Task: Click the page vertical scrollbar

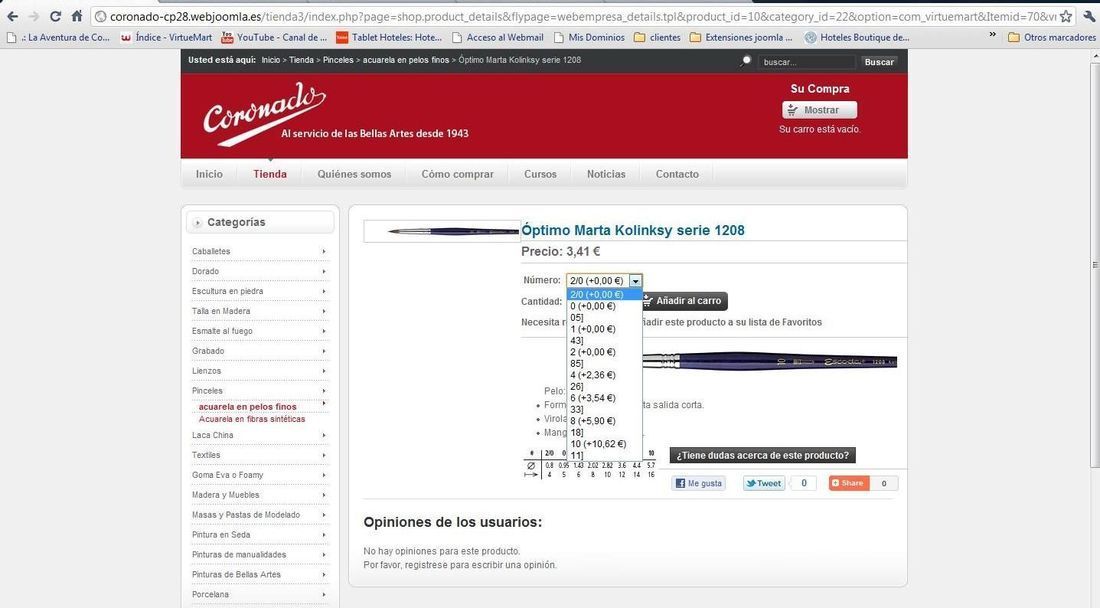Action: pyautogui.click(x=1094, y=266)
